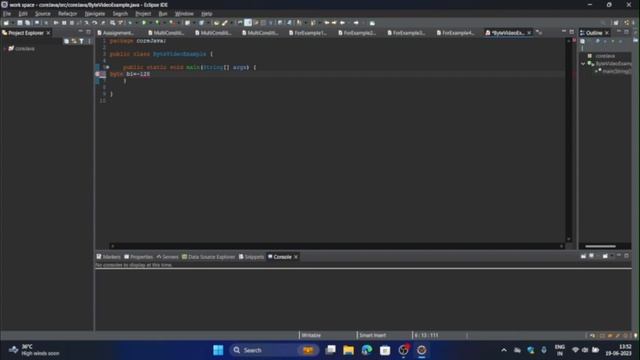Click the toolbar quick search magnifier icon
Viewport: 640px width, 360px height.
[603, 23]
